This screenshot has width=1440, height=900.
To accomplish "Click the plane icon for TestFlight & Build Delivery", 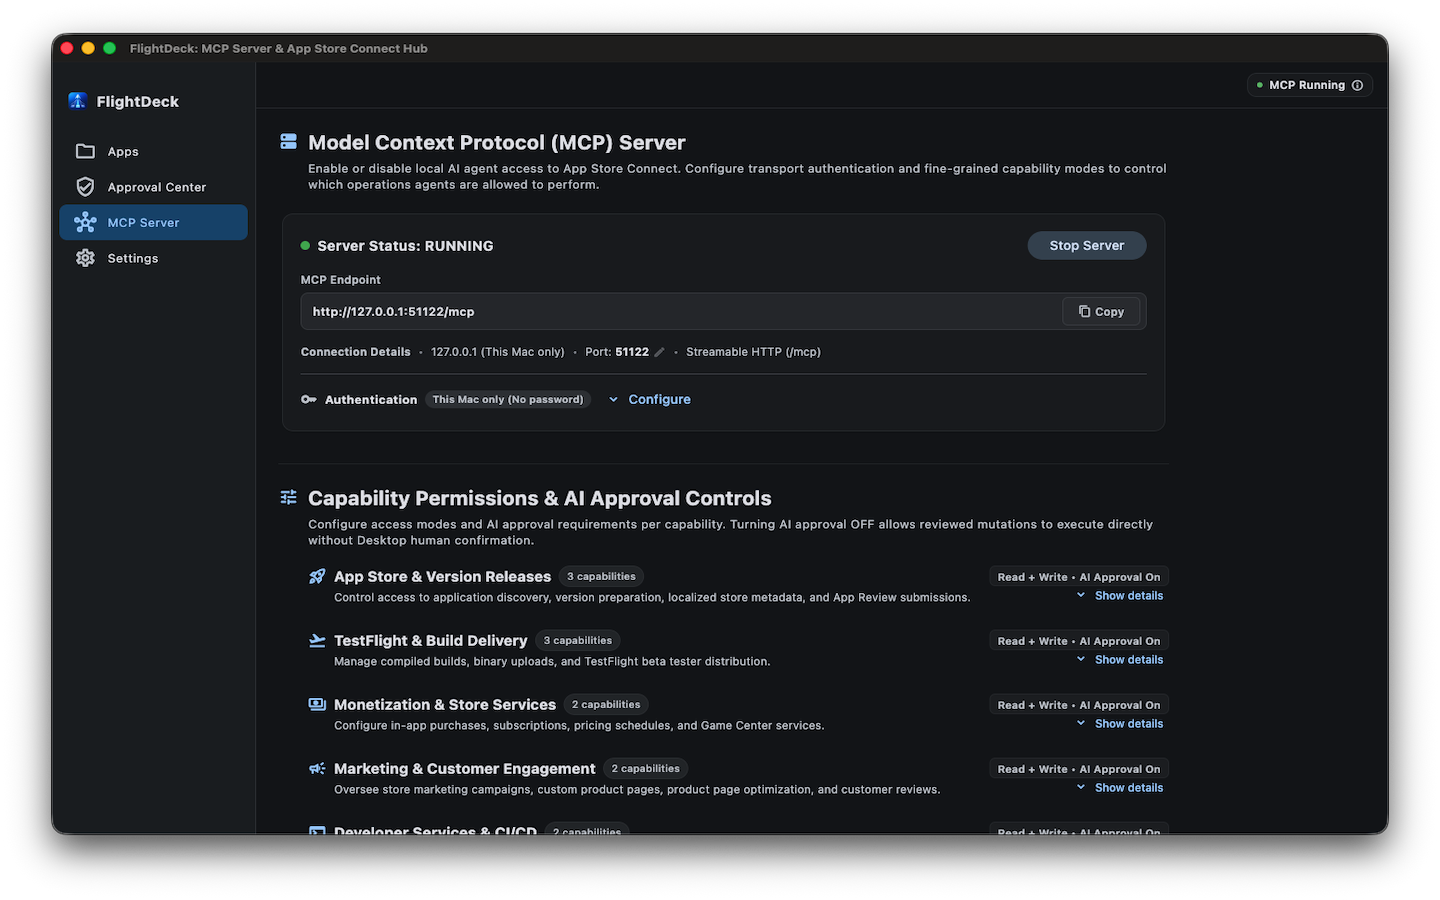I will tap(317, 640).
